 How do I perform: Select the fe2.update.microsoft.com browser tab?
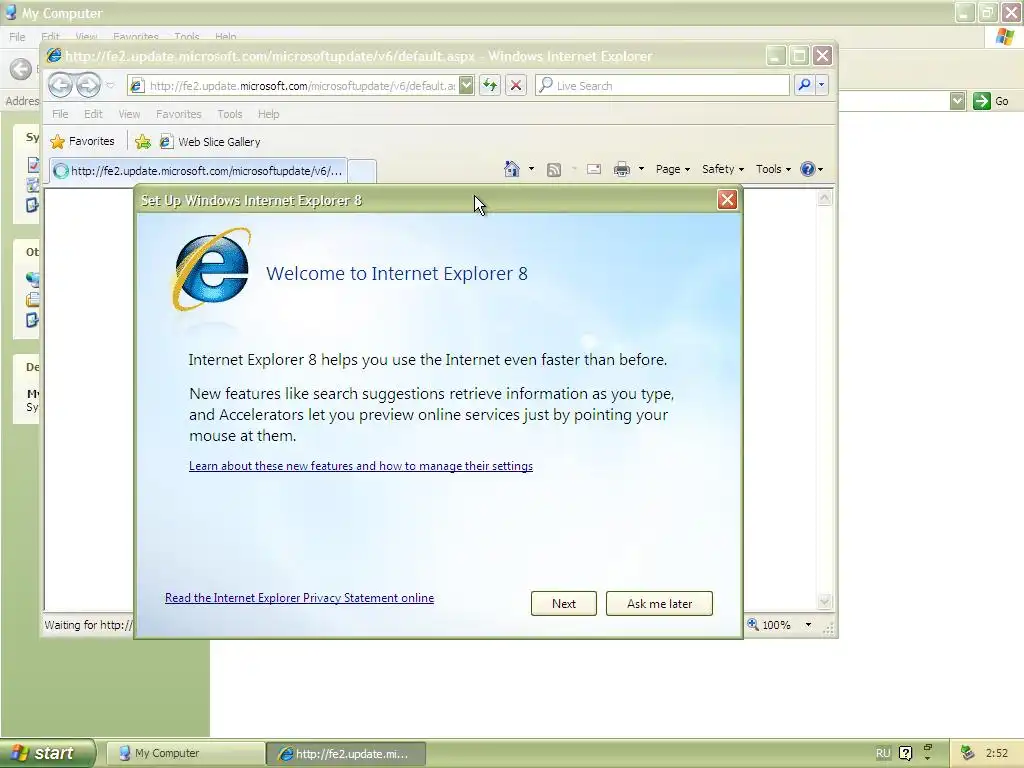pos(198,170)
